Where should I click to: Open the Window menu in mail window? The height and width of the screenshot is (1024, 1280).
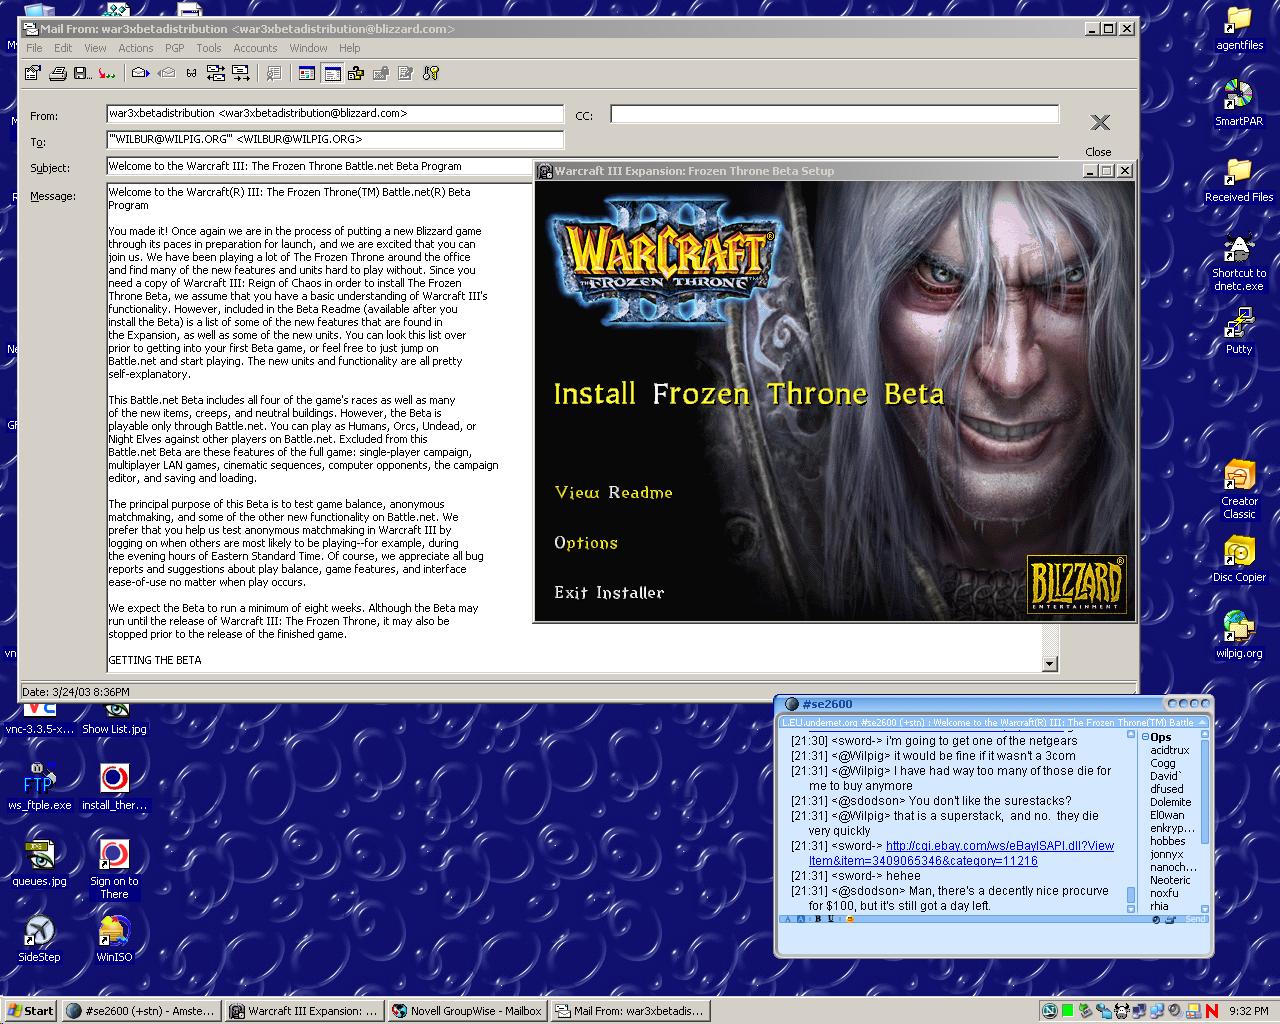pos(308,48)
